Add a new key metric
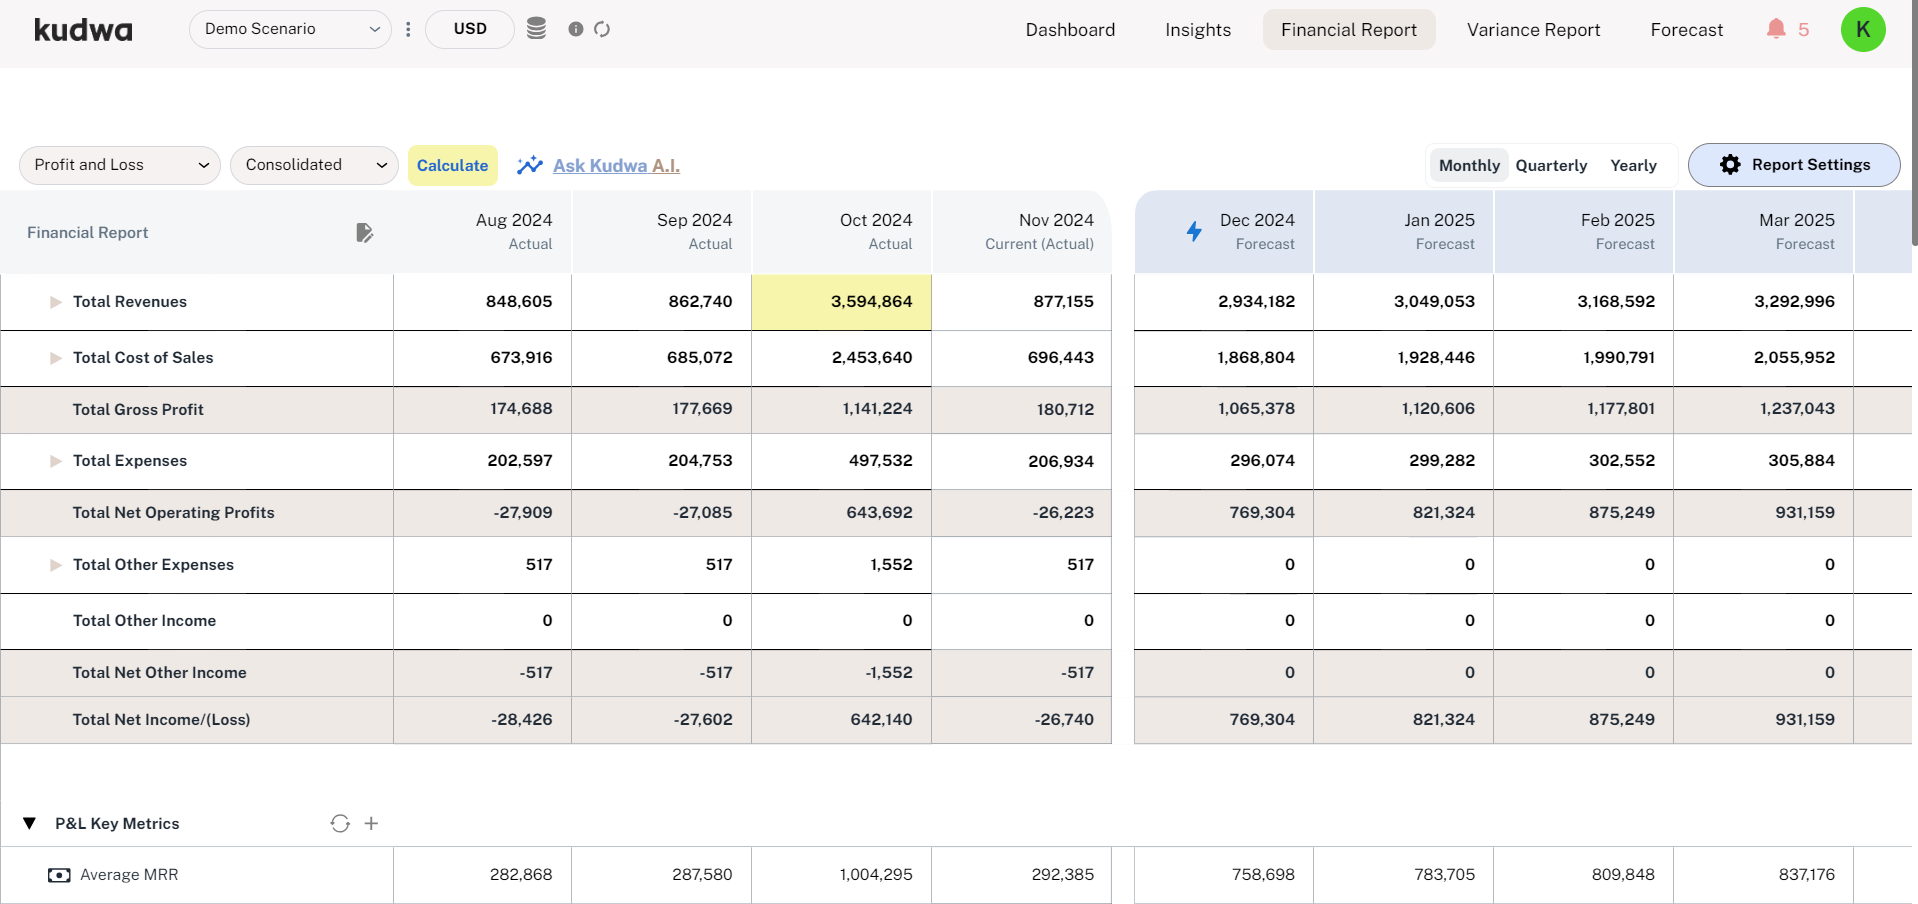 (x=371, y=823)
